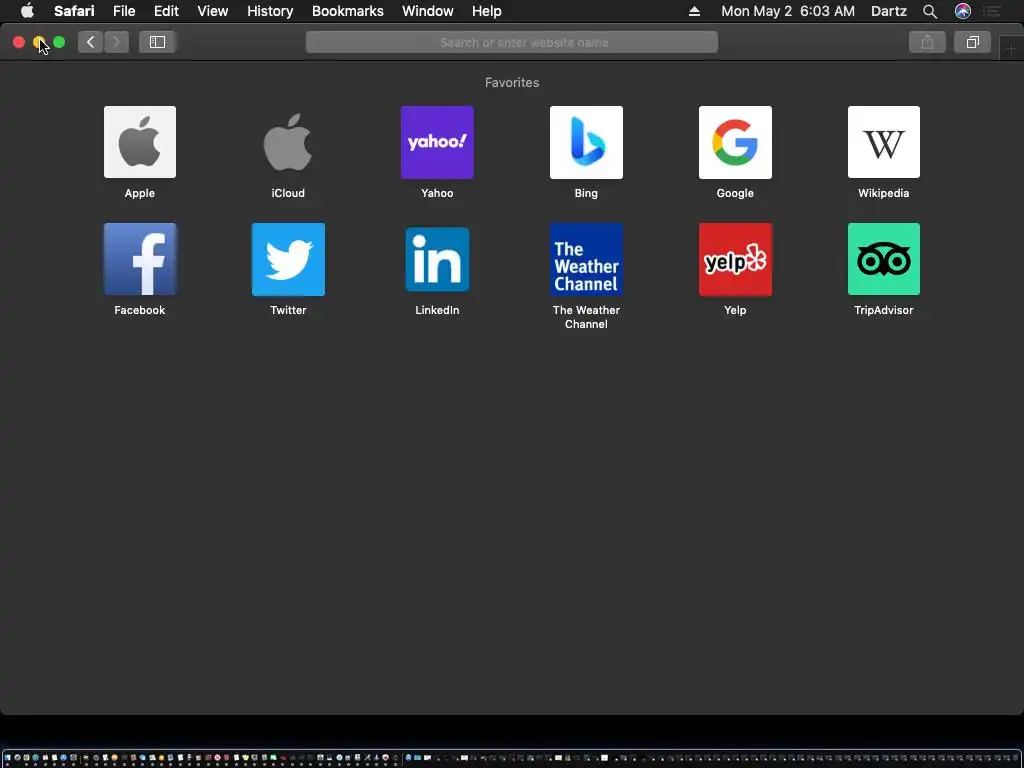1024x768 pixels.
Task: Open the History menu
Action: 270,11
